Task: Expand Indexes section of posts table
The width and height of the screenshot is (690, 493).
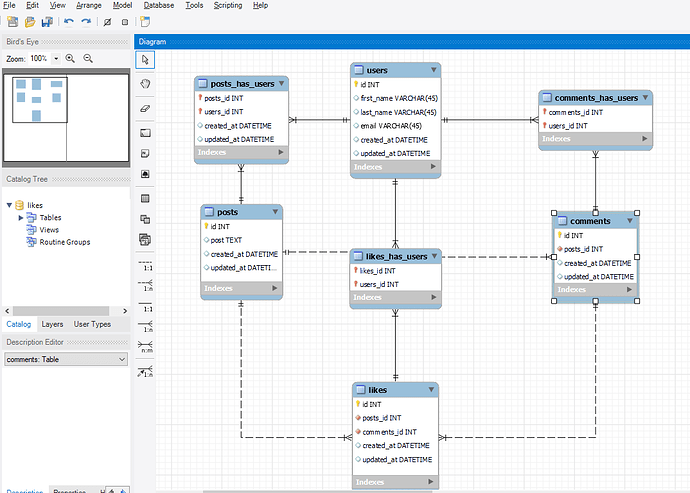Action: 275,288
